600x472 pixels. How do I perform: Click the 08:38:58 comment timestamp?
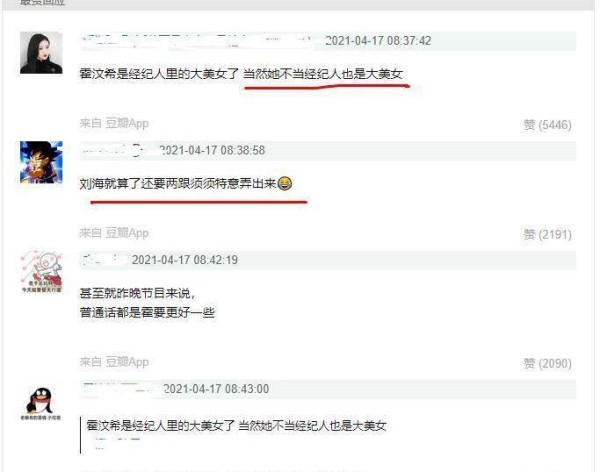[x=212, y=150]
